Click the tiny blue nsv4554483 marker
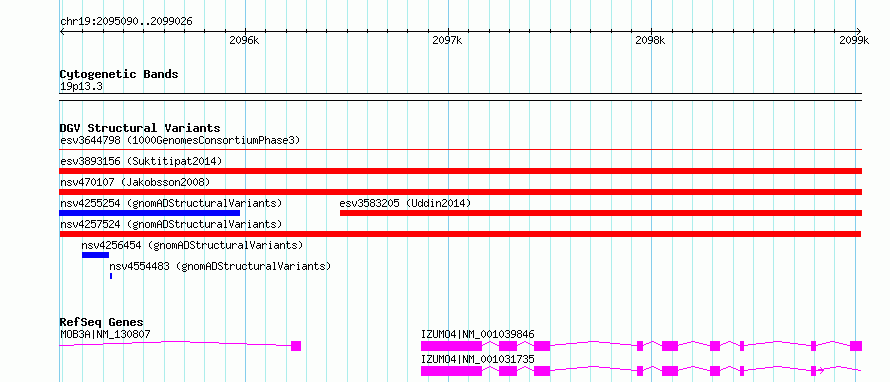 click(x=111, y=276)
